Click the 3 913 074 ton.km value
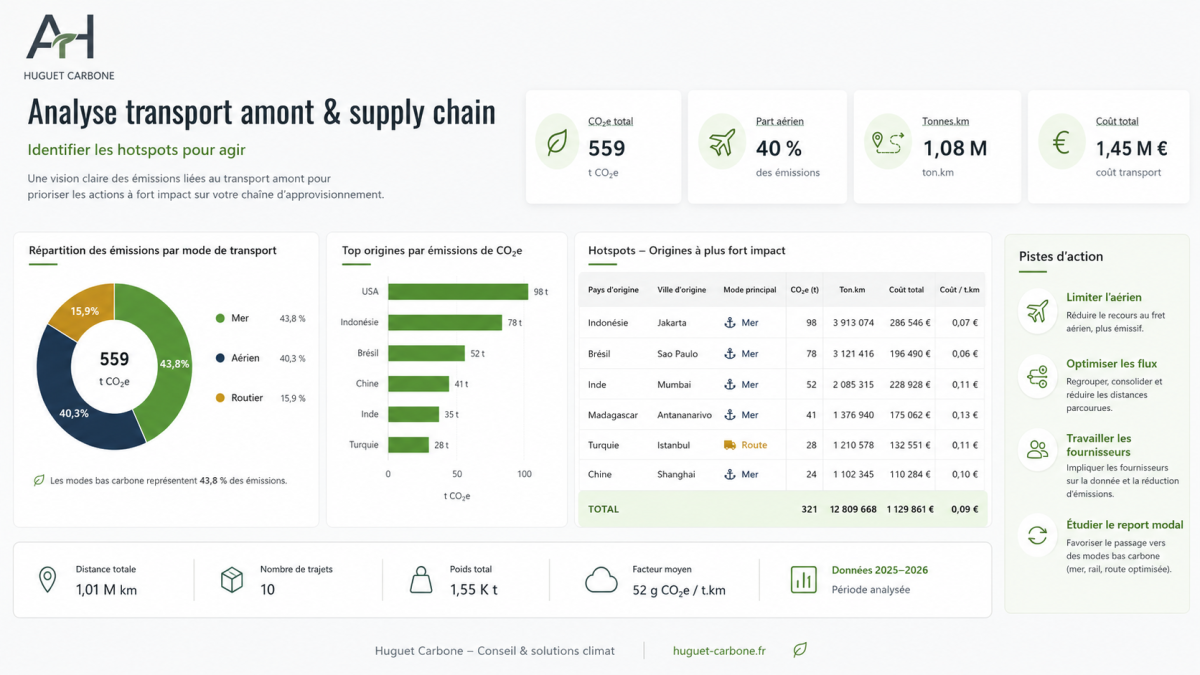This screenshot has height=675, width=1200. pos(853,323)
